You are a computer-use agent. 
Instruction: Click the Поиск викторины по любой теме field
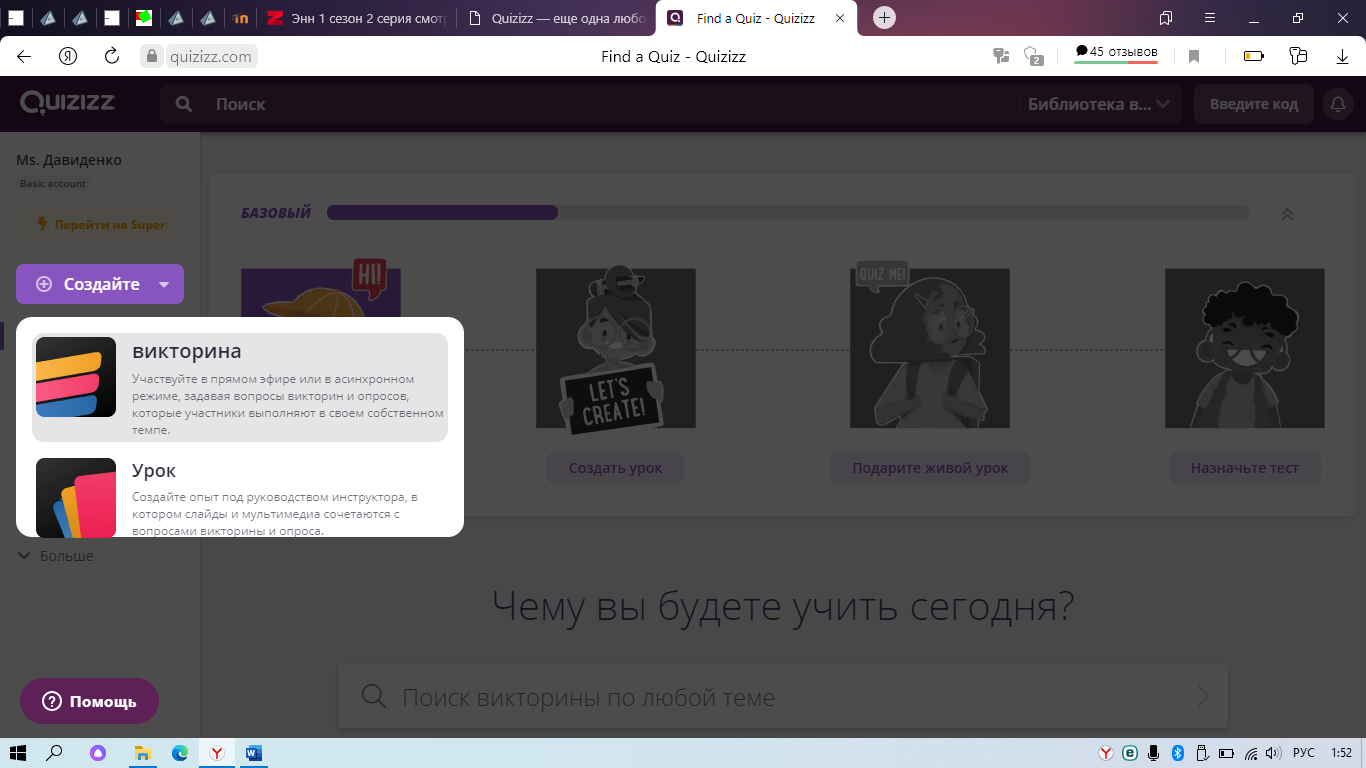click(x=782, y=696)
